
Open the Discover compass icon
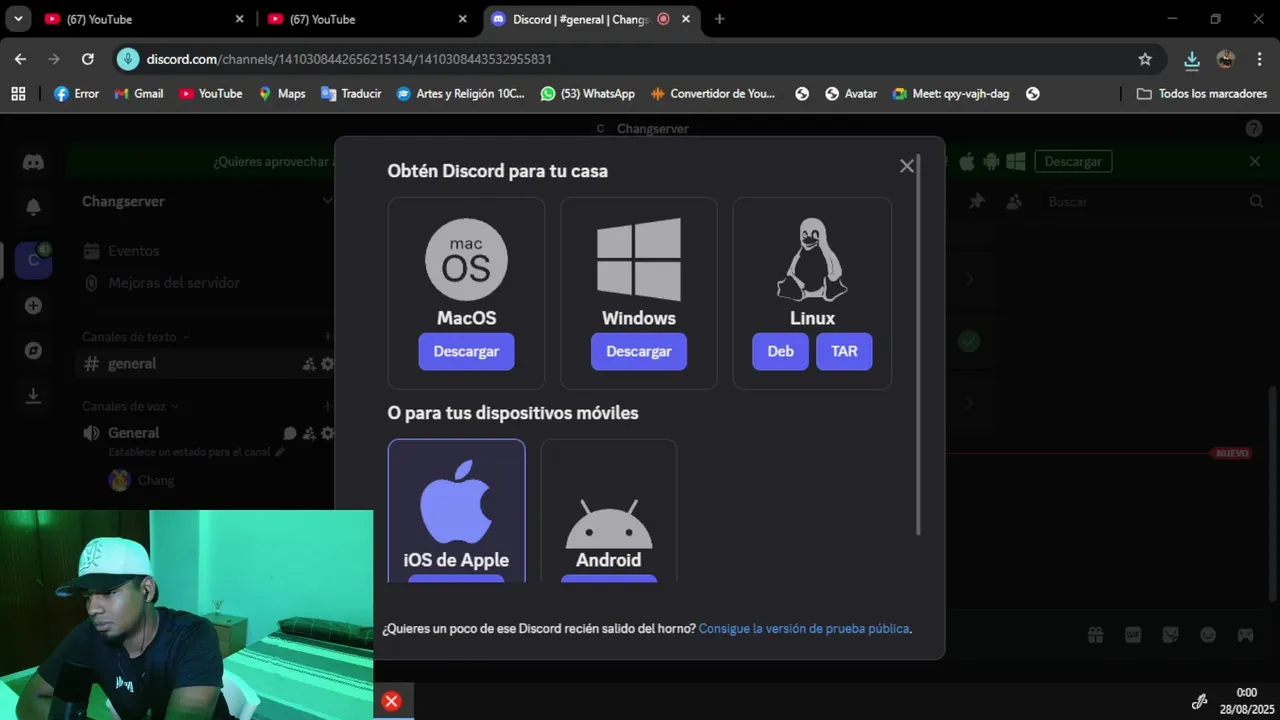point(33,351)
